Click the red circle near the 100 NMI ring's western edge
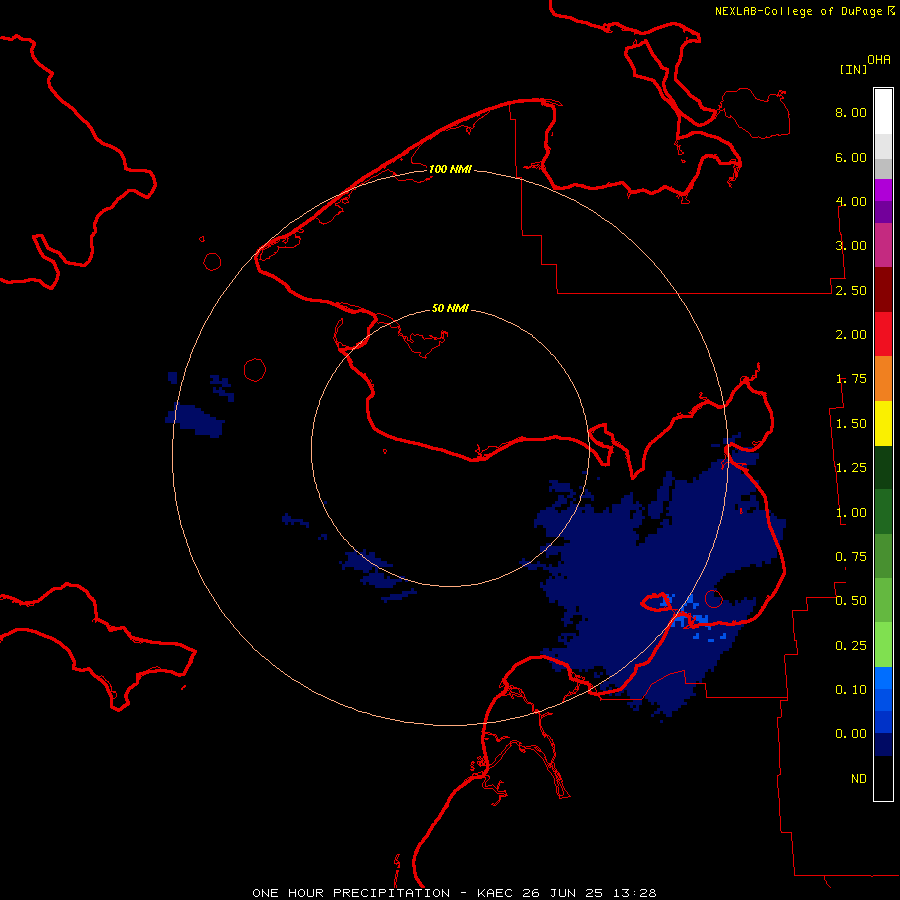 (x=255, y=370)
